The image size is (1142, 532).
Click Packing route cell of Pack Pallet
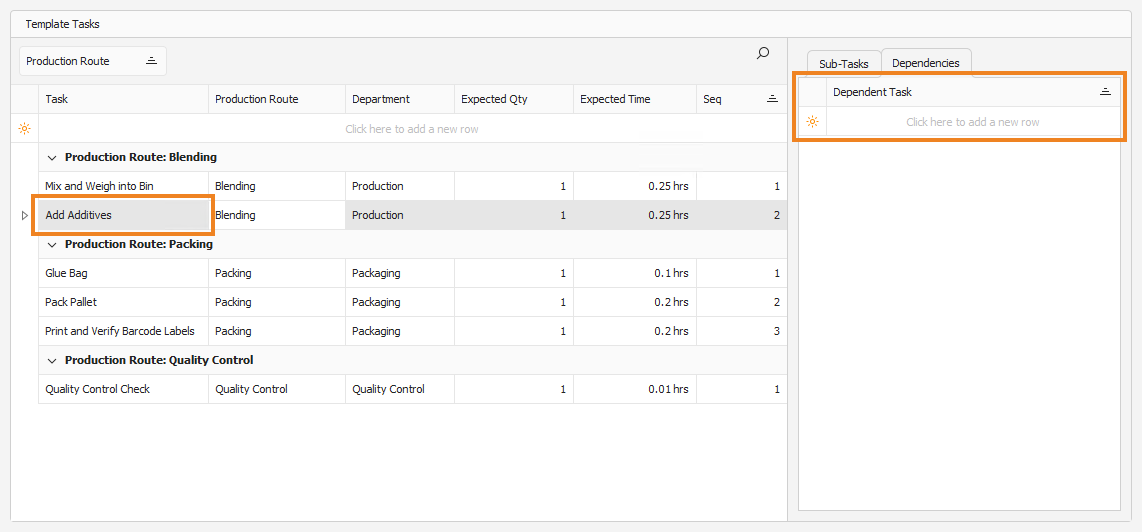277,302
